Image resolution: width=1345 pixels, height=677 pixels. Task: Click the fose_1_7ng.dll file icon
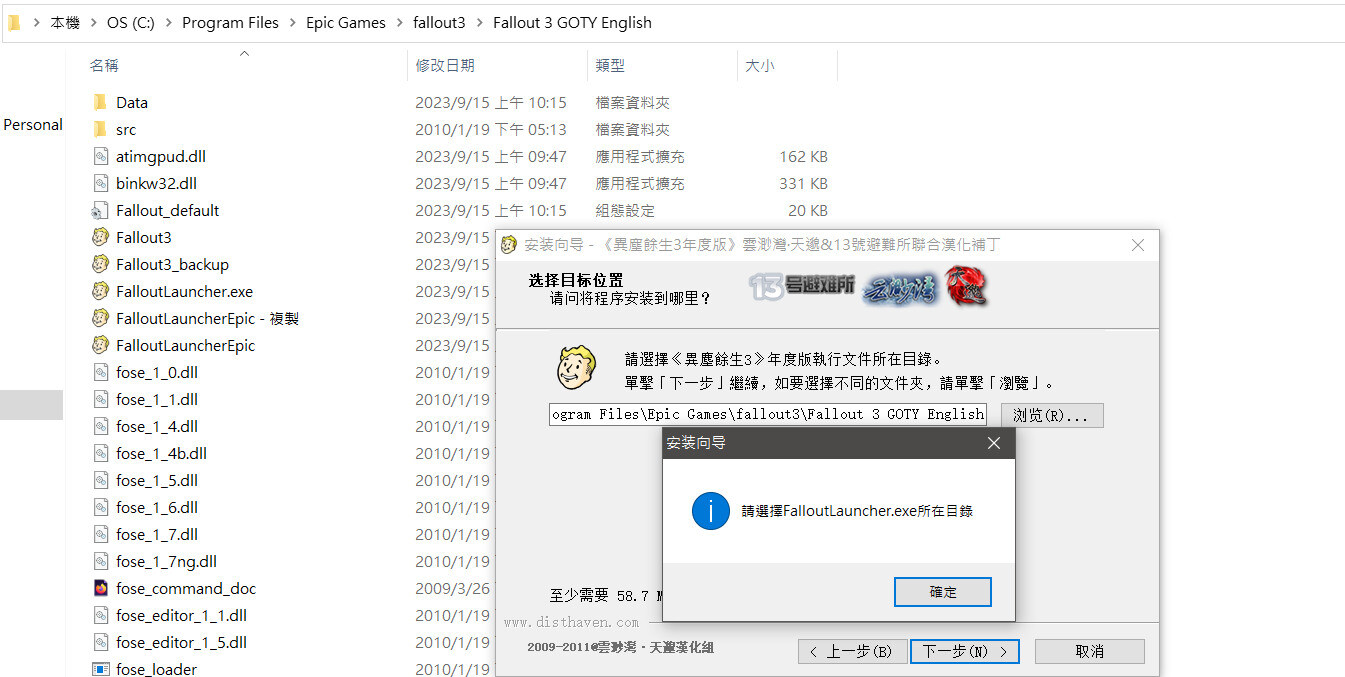tap(100, 561)
